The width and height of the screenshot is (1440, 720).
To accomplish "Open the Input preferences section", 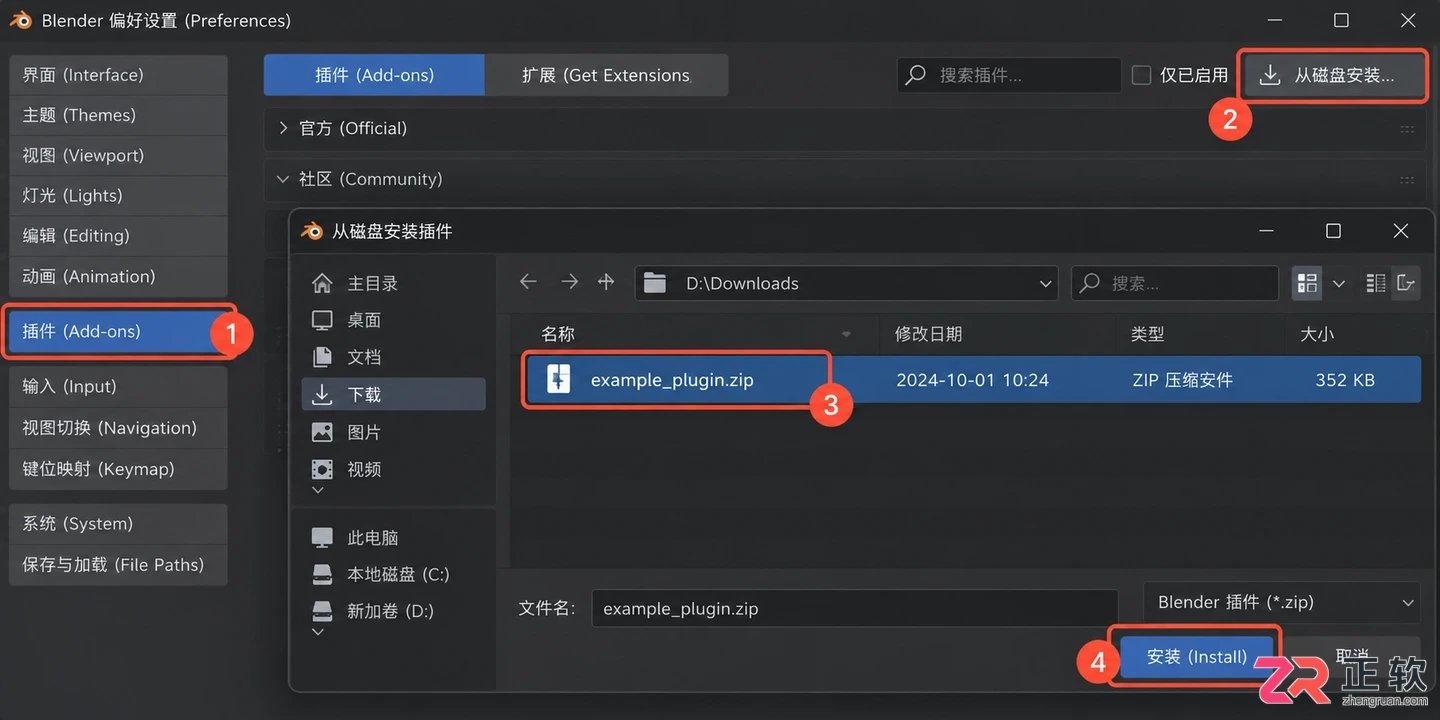I will coord(118,386).
